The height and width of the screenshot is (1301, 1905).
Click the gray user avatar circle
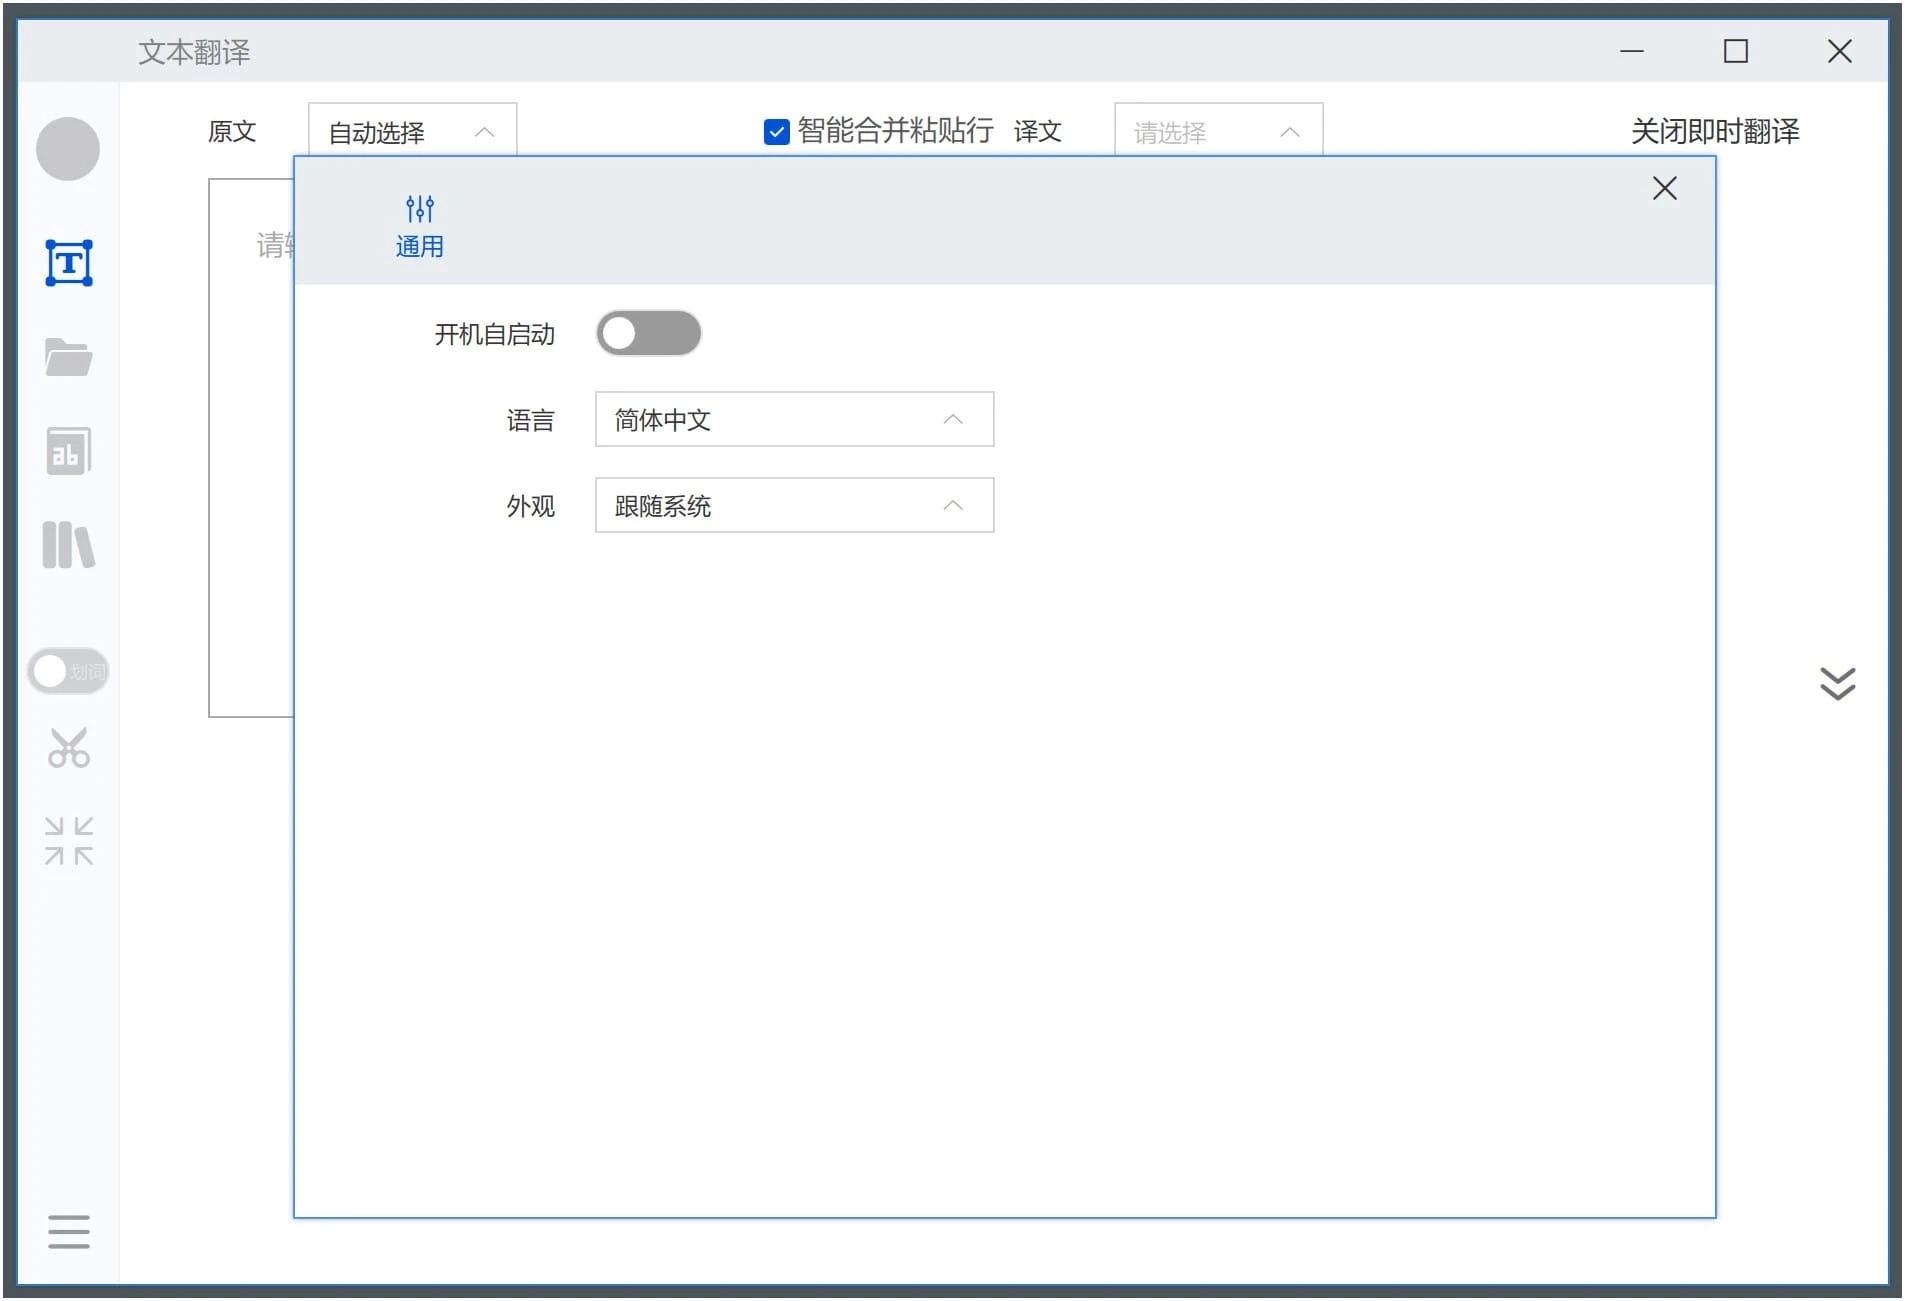(68, 149)
